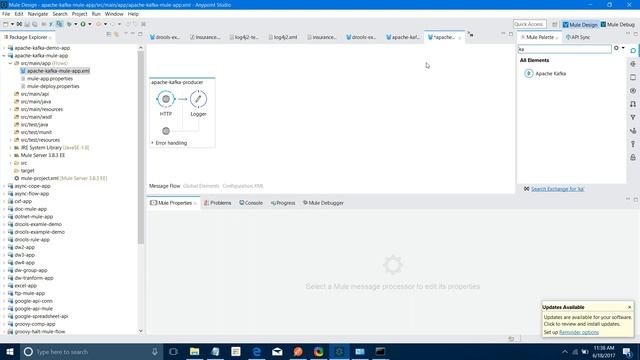
Task: Open Windows Task View
Action: pyautogui.click(x=173, y=351)
